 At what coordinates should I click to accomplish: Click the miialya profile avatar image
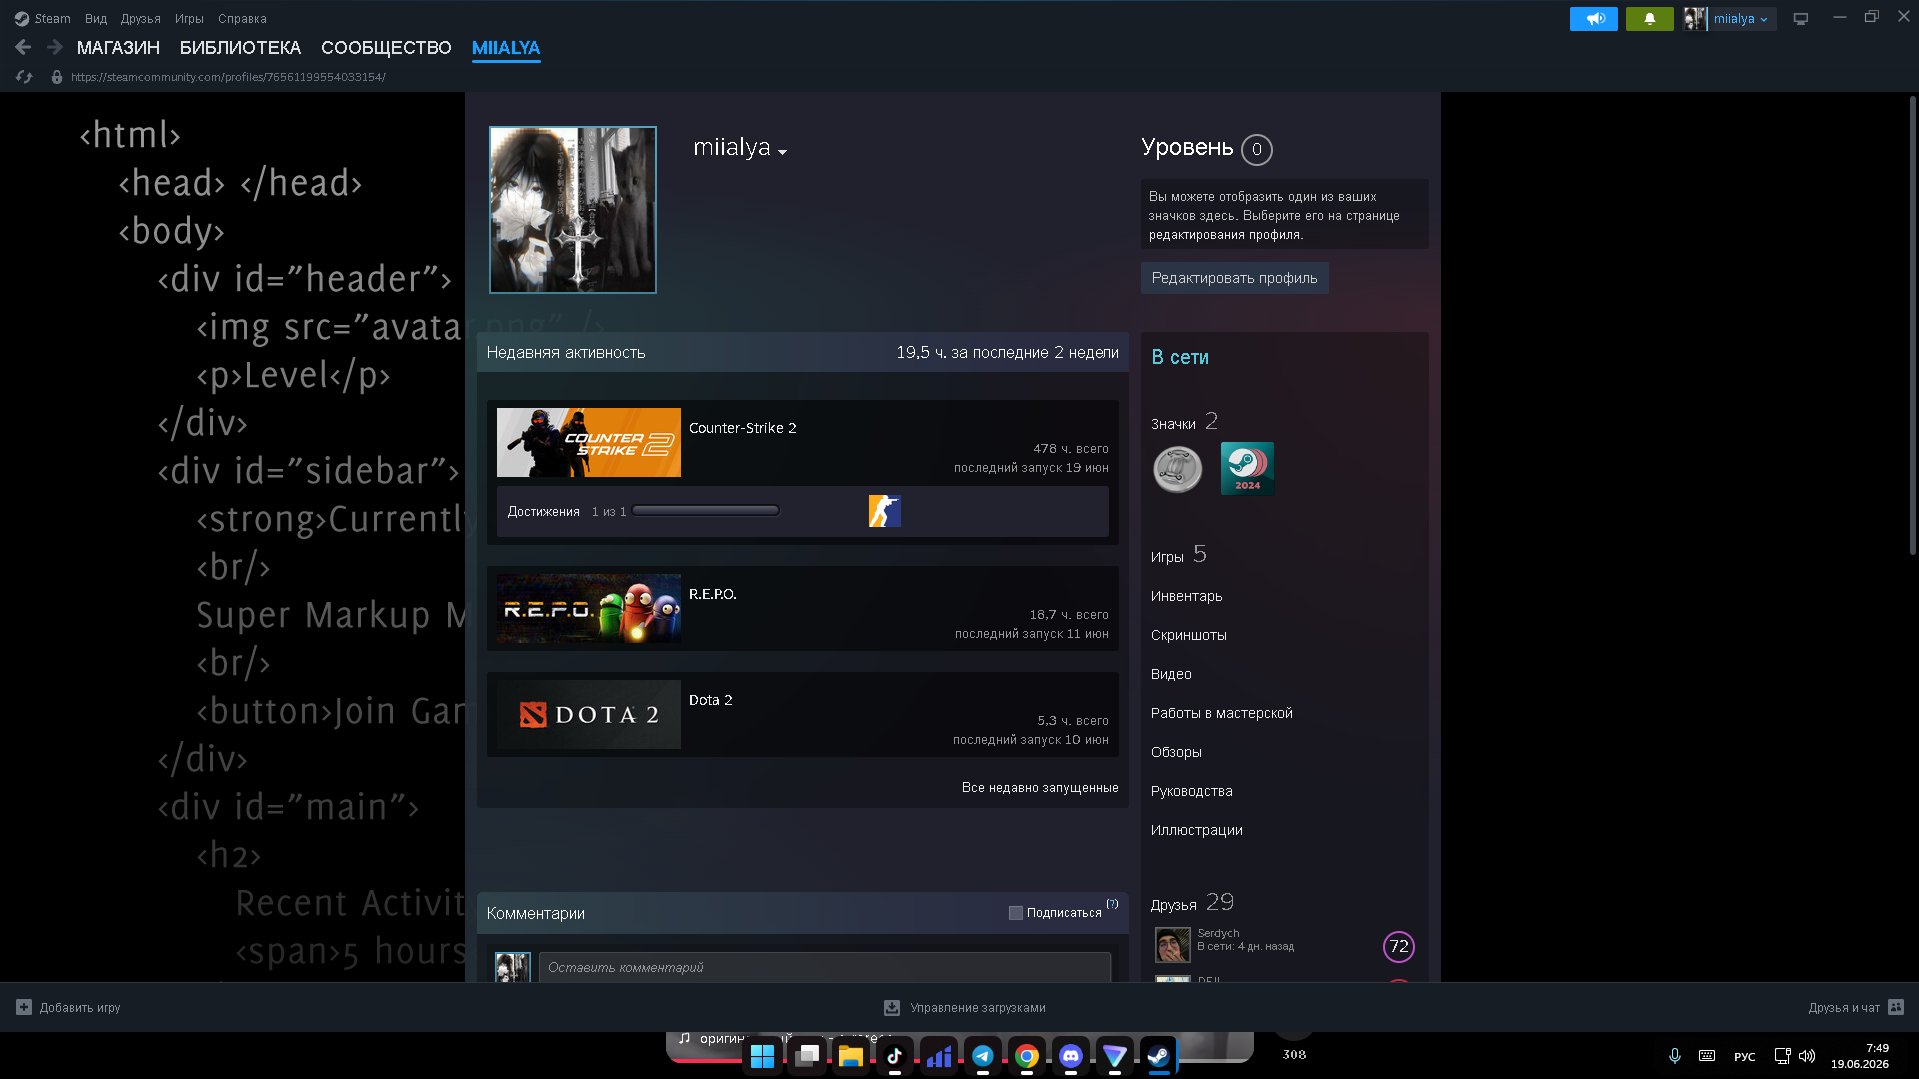[x=572, y=210]
